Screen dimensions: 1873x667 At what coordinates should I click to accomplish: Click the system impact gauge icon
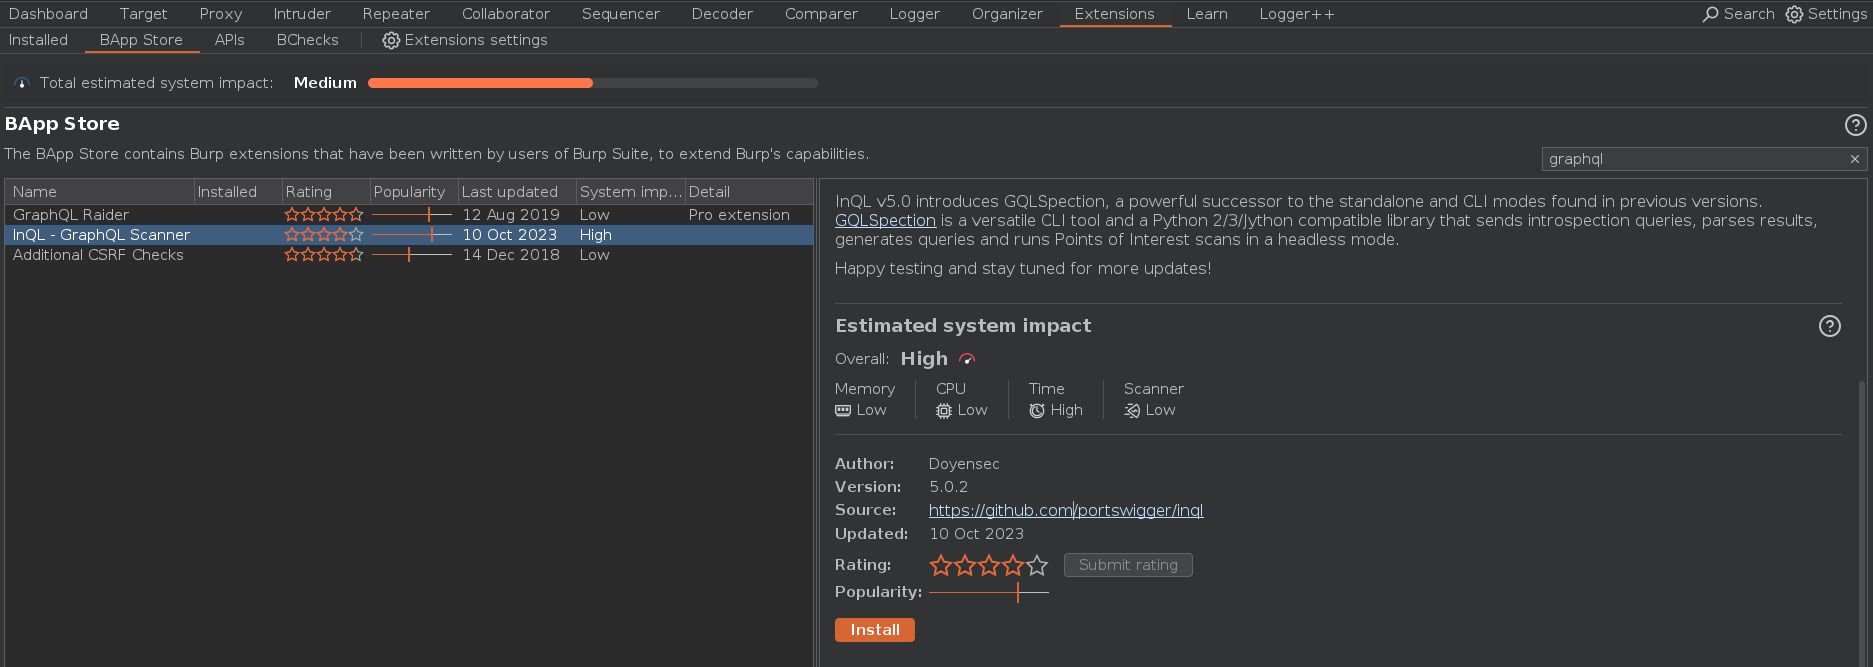[22, 83]
